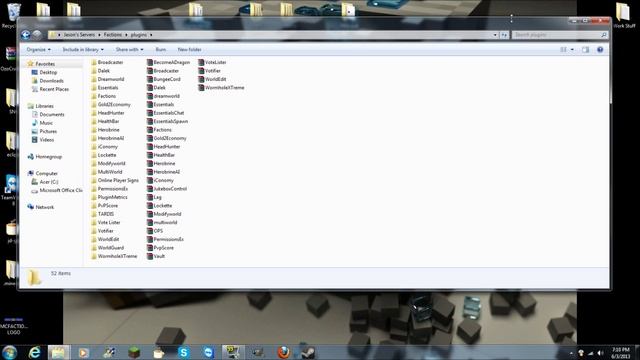The image size is (640, 360).
Task: Click New folder in the toolbar
Action: tap(189, 50)
